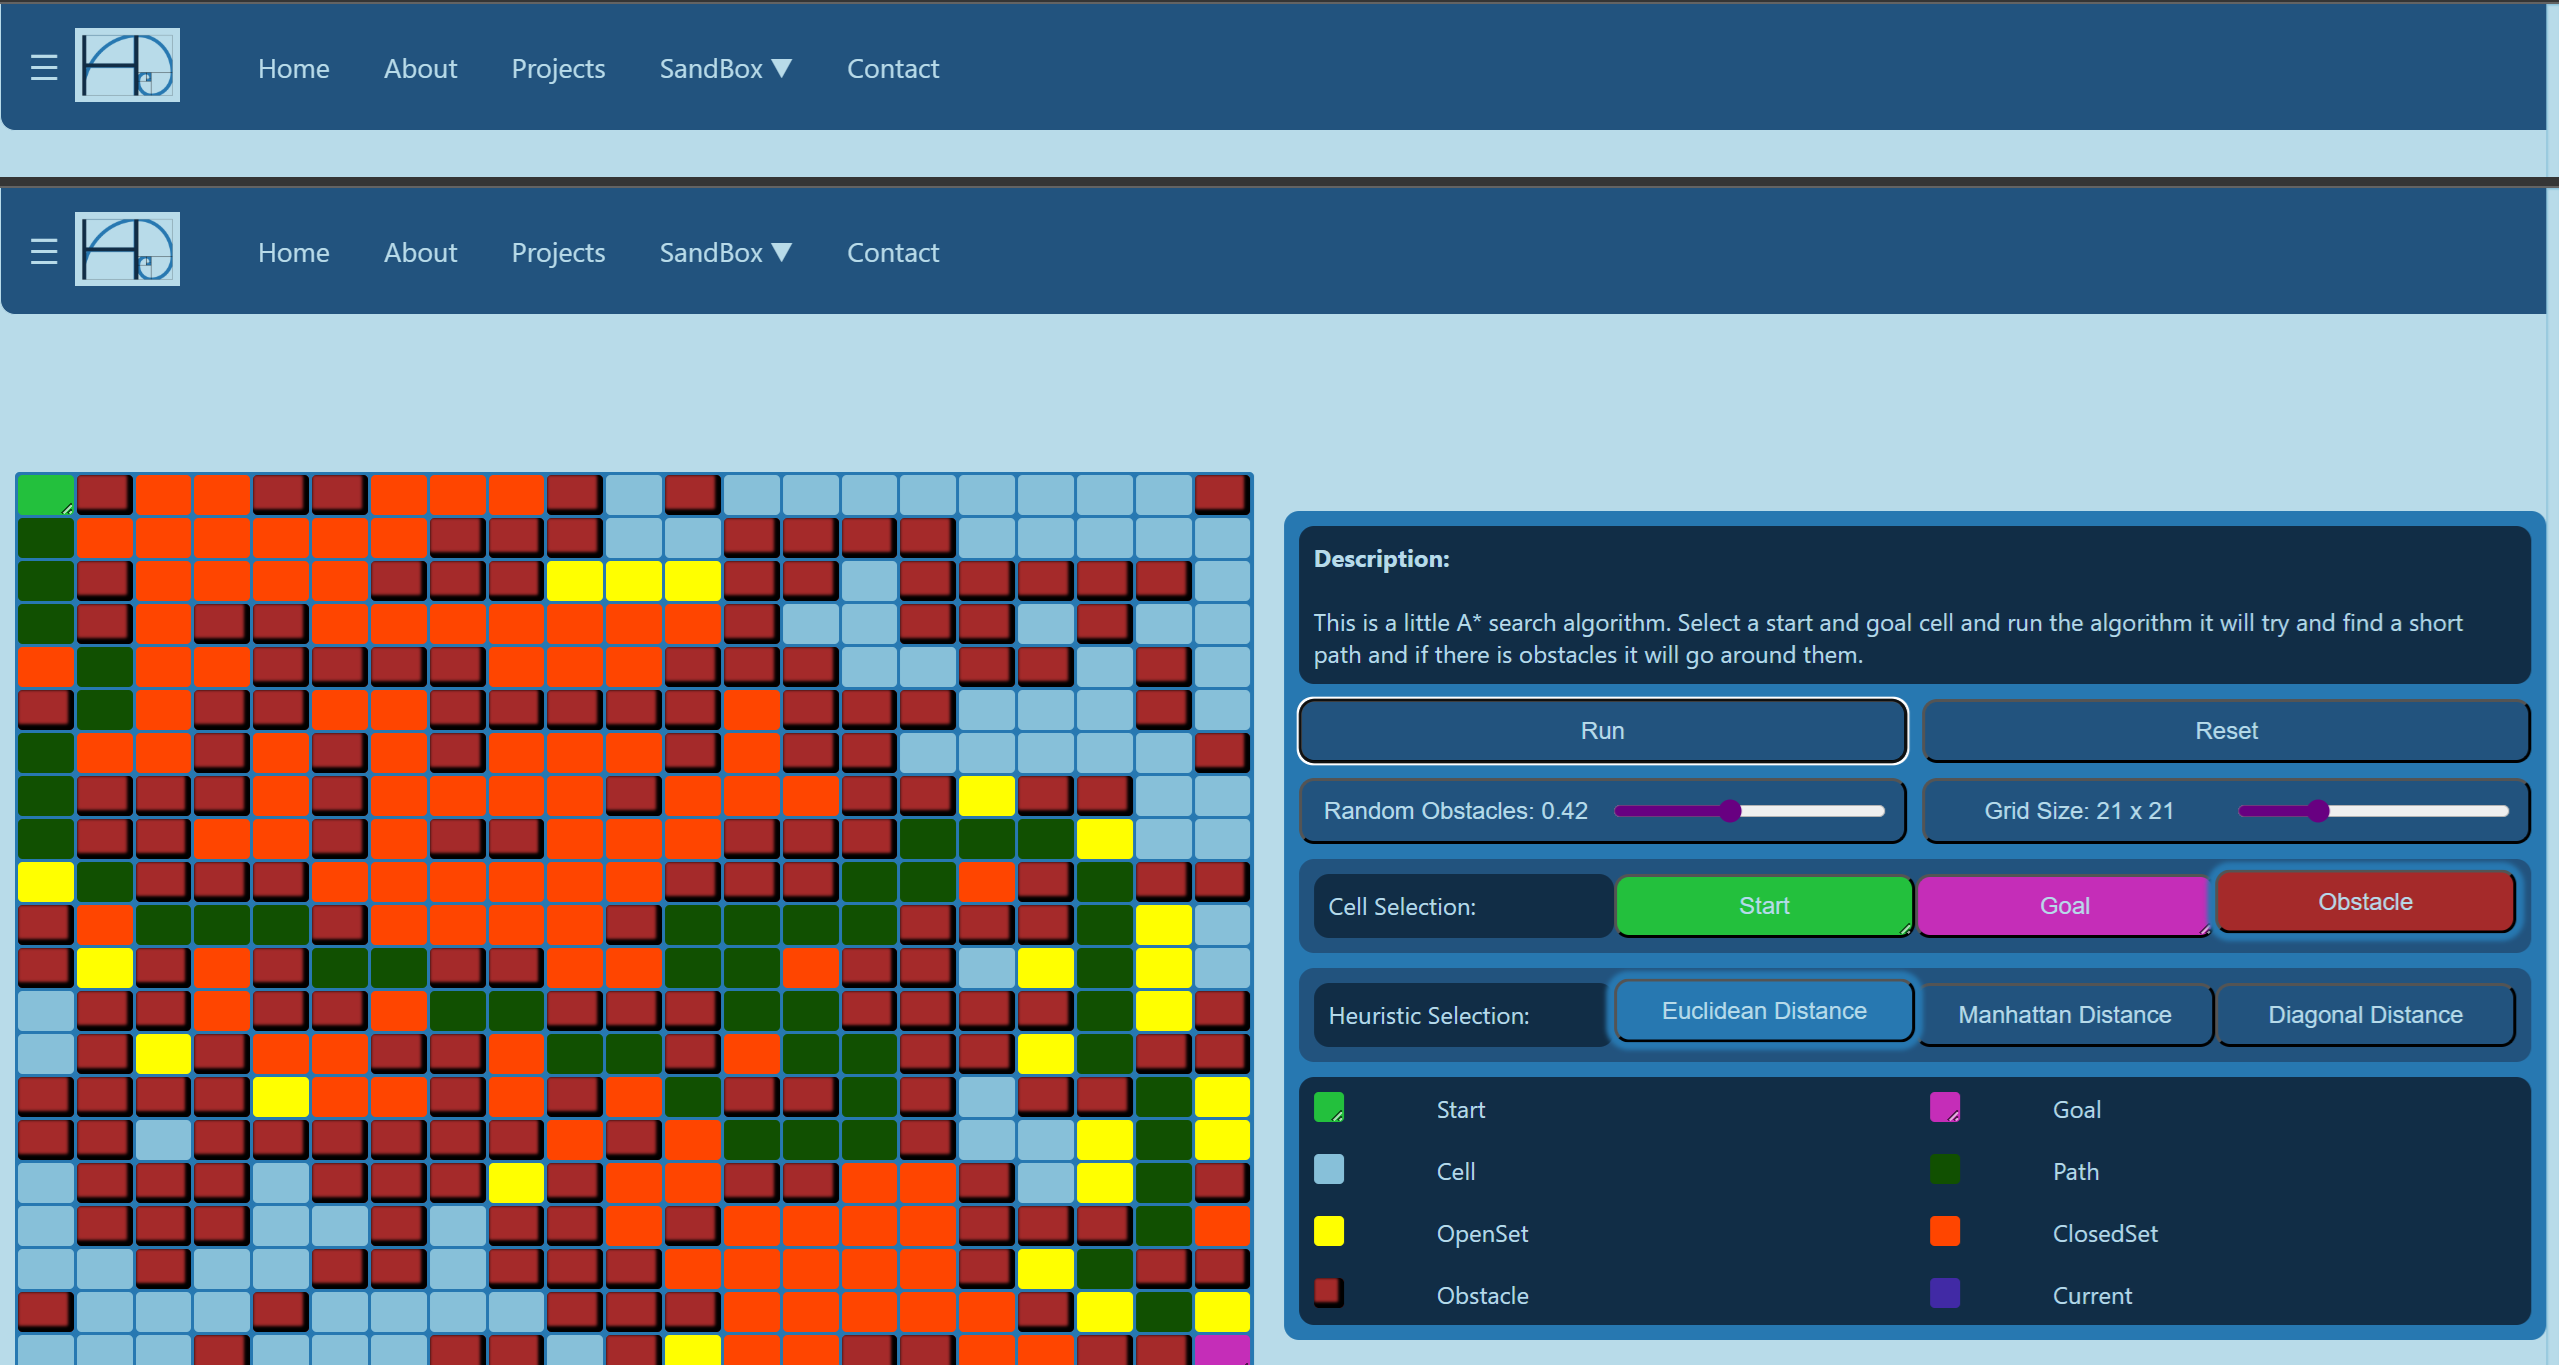The image size is (2559, 1365).
Task: Select Goal cell selection mode
Action: coord(2064,906)
